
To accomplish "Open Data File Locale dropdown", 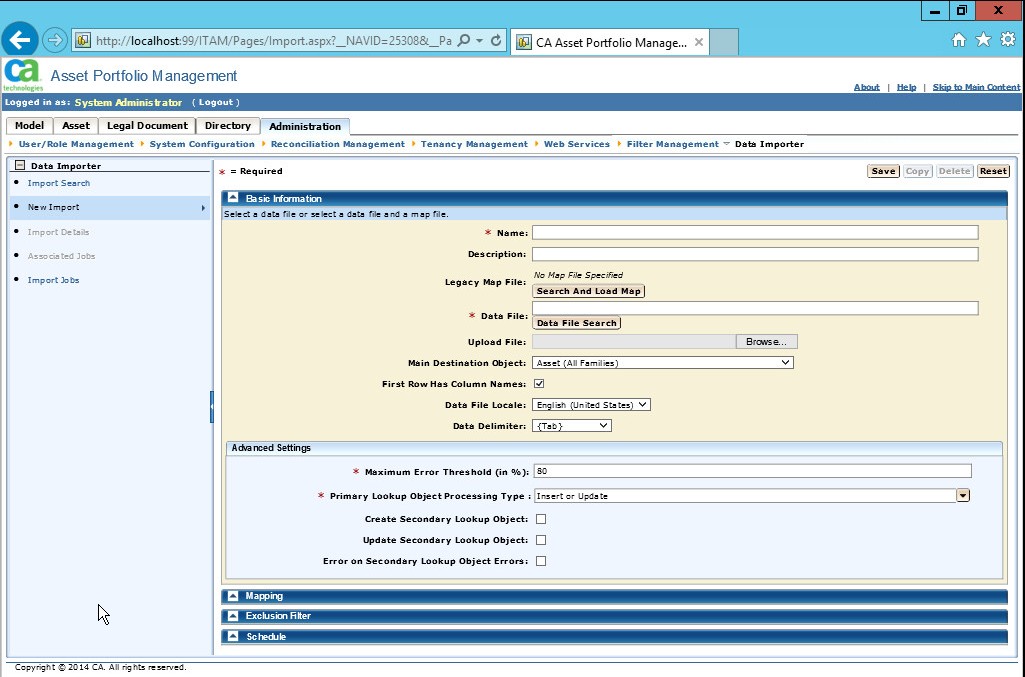I will click(591, 405).
